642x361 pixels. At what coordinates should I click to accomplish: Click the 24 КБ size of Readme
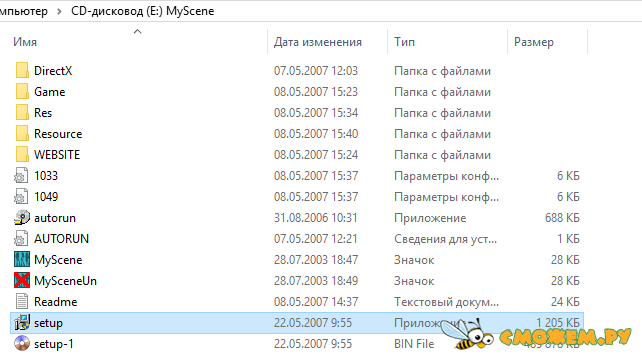point(565,302)
